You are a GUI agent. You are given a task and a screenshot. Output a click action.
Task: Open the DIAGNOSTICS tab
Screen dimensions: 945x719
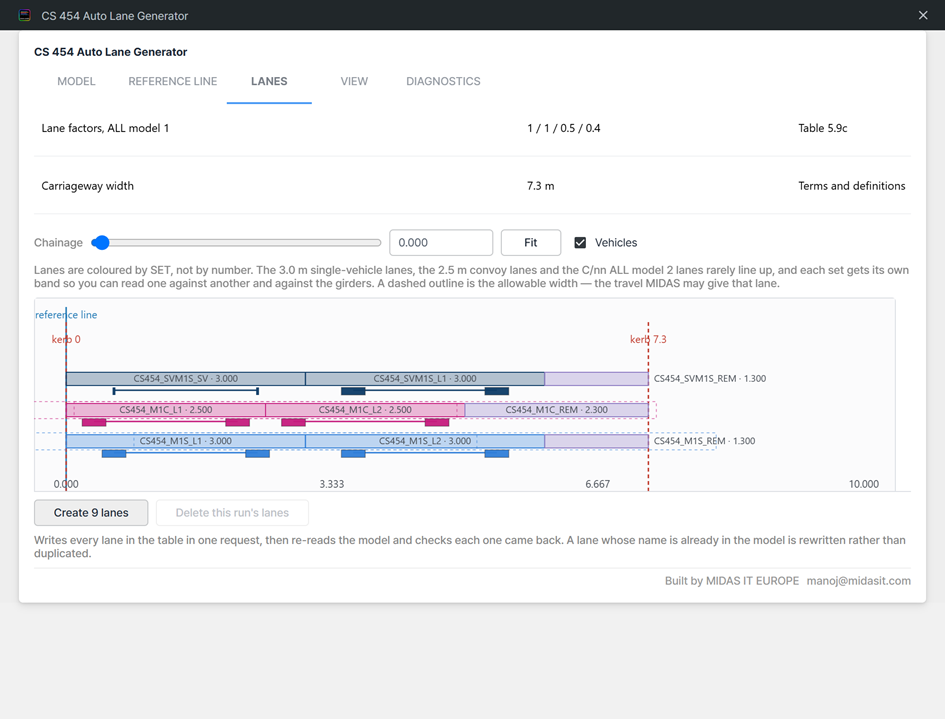[443, 81]
